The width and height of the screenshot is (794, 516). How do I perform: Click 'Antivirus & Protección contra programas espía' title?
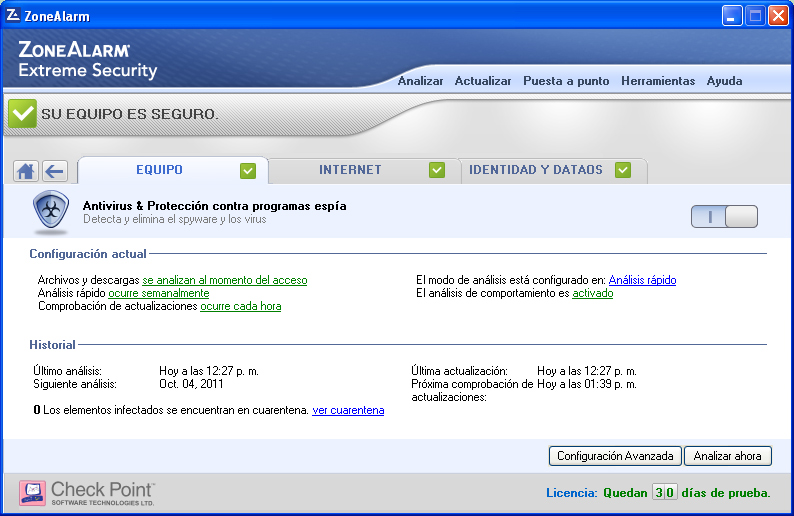pyautogui.click(x=214, y=206)
